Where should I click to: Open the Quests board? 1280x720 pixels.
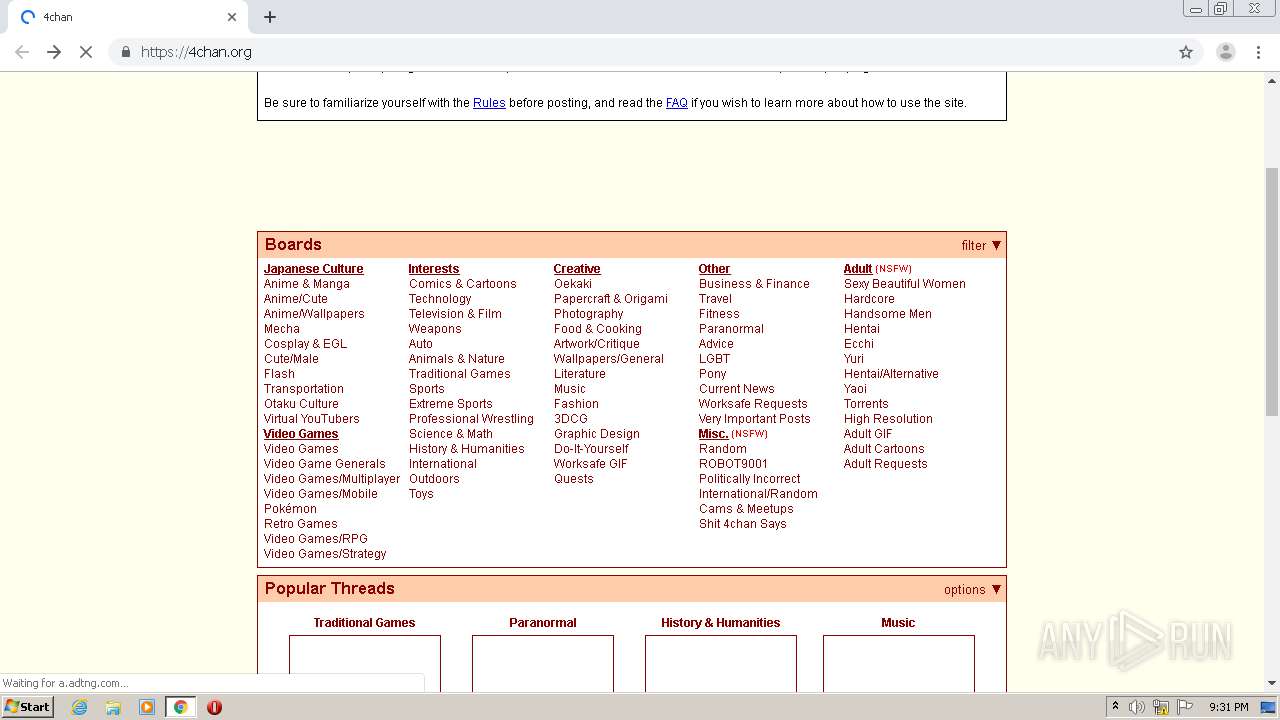click(574, 479)
